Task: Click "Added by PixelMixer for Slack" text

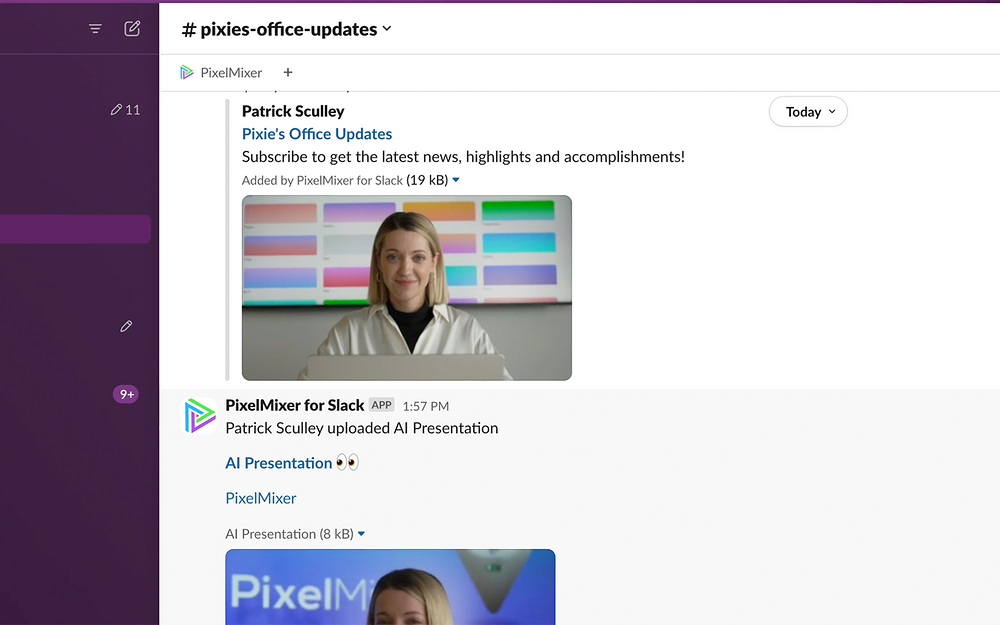Action: click(322, 180)
